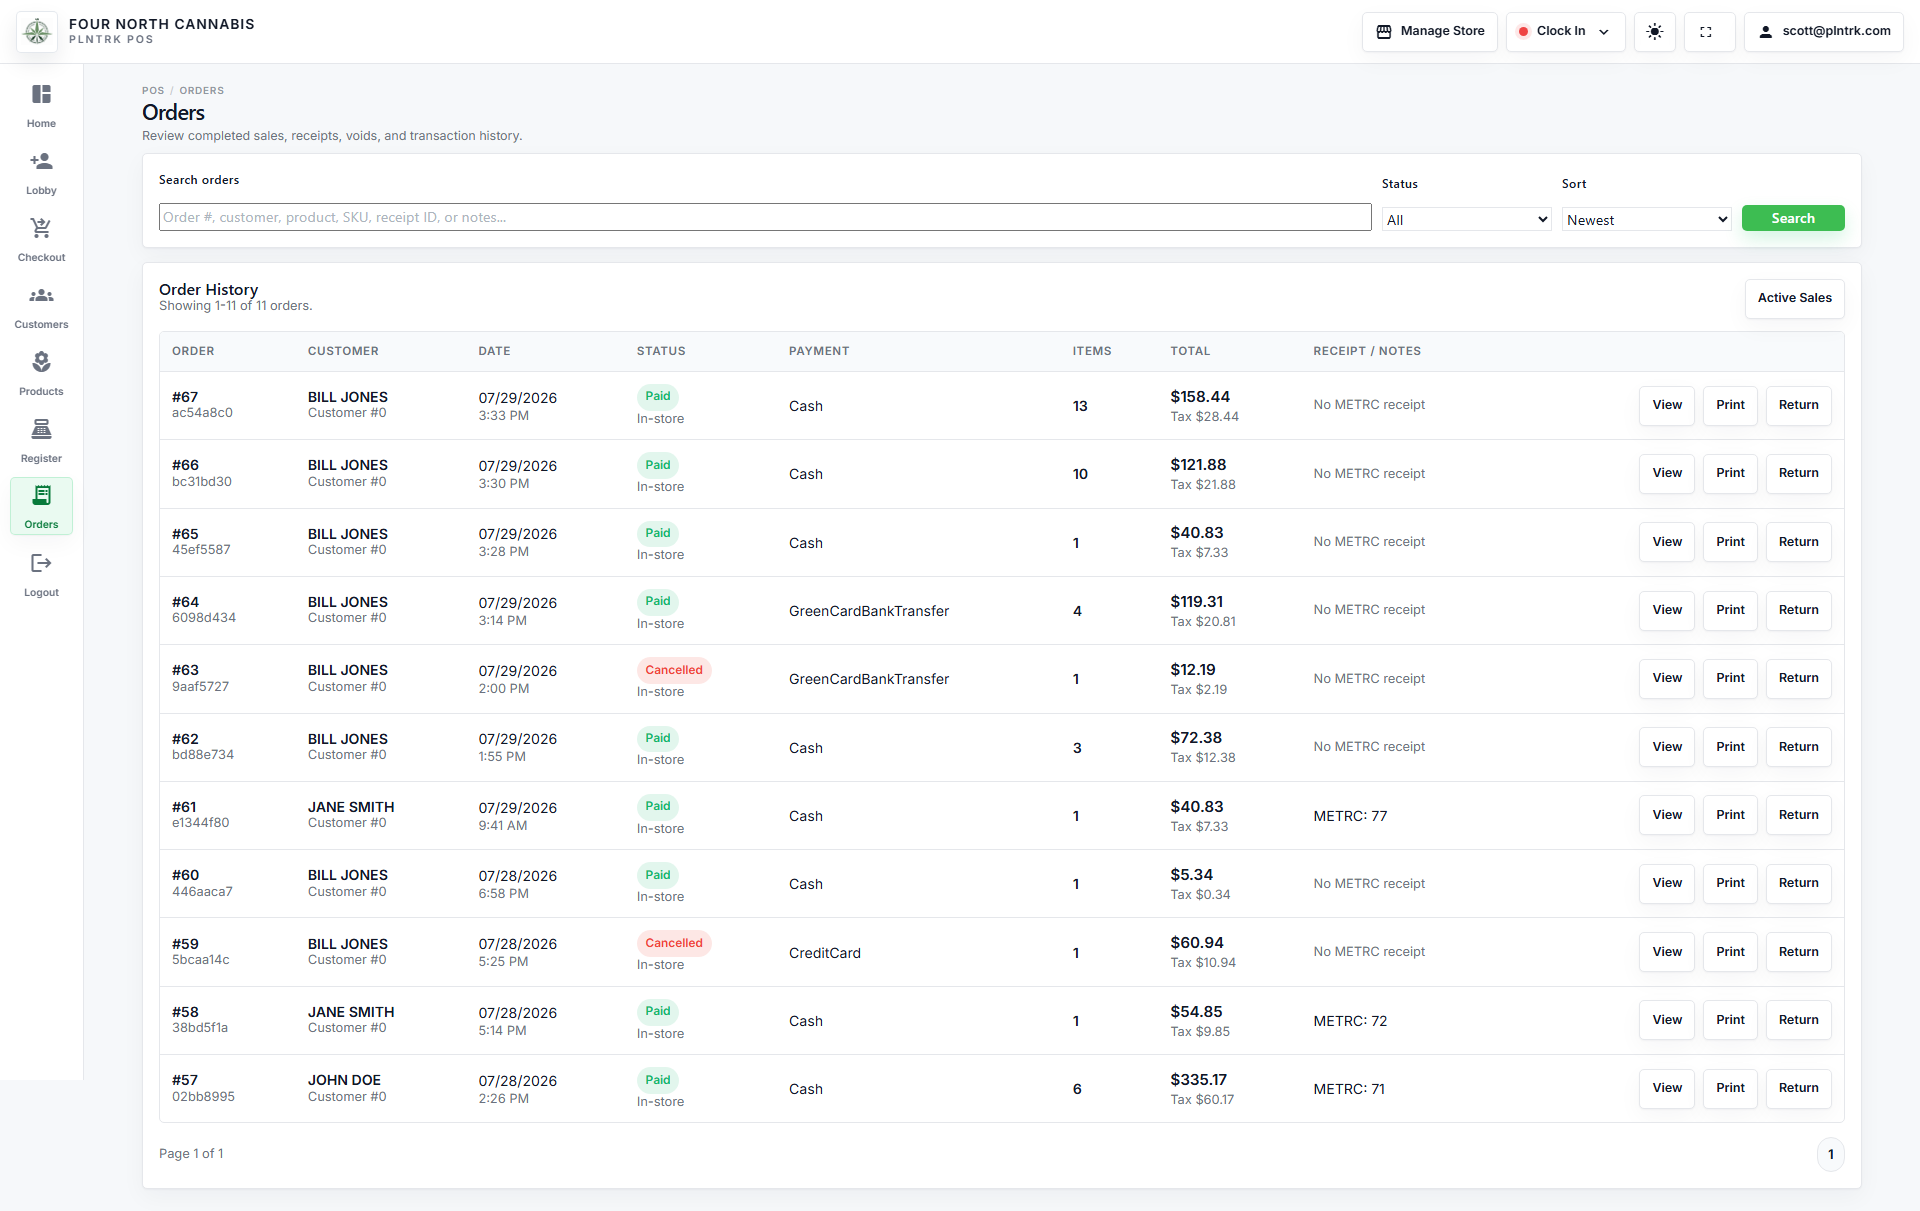Click the POS breadcrumb link
The width and height of the screenshot is (1920, 1211).
click(x=153, y=91)
